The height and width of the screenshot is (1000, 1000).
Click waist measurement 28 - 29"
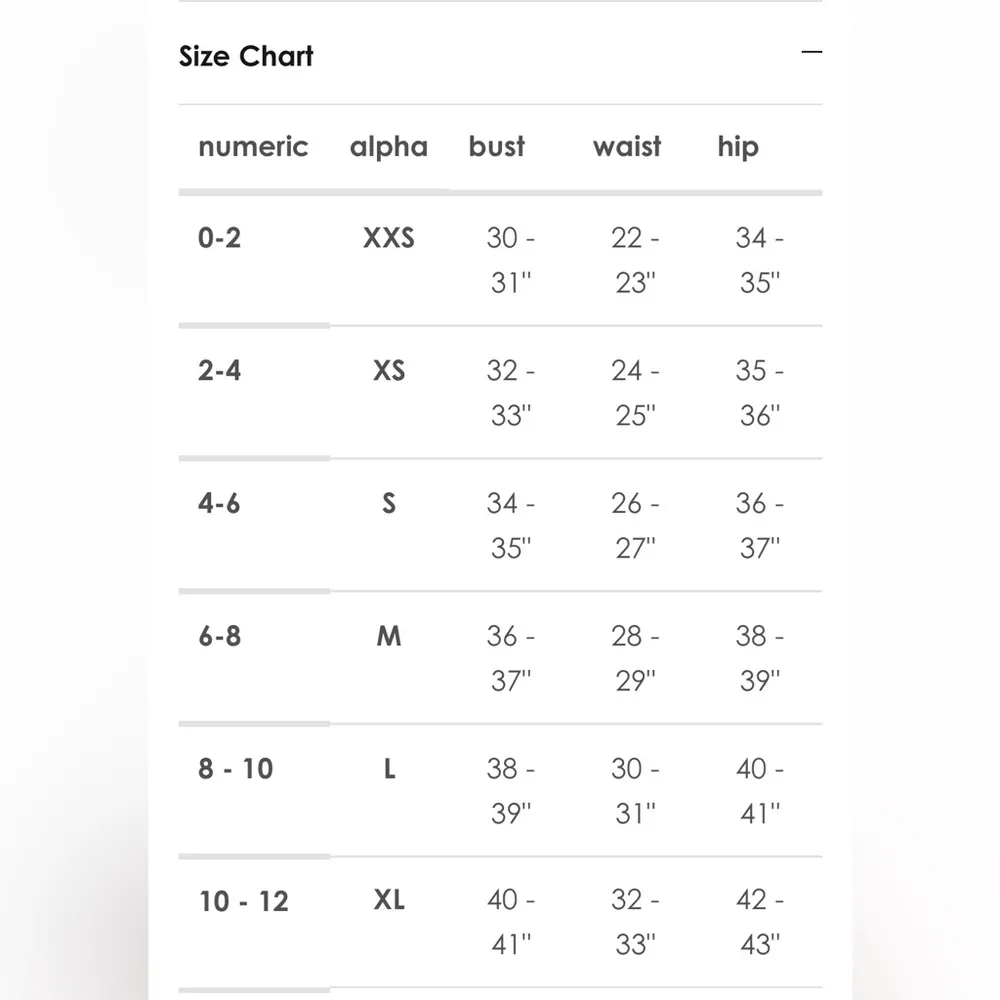tap(635, 658)
